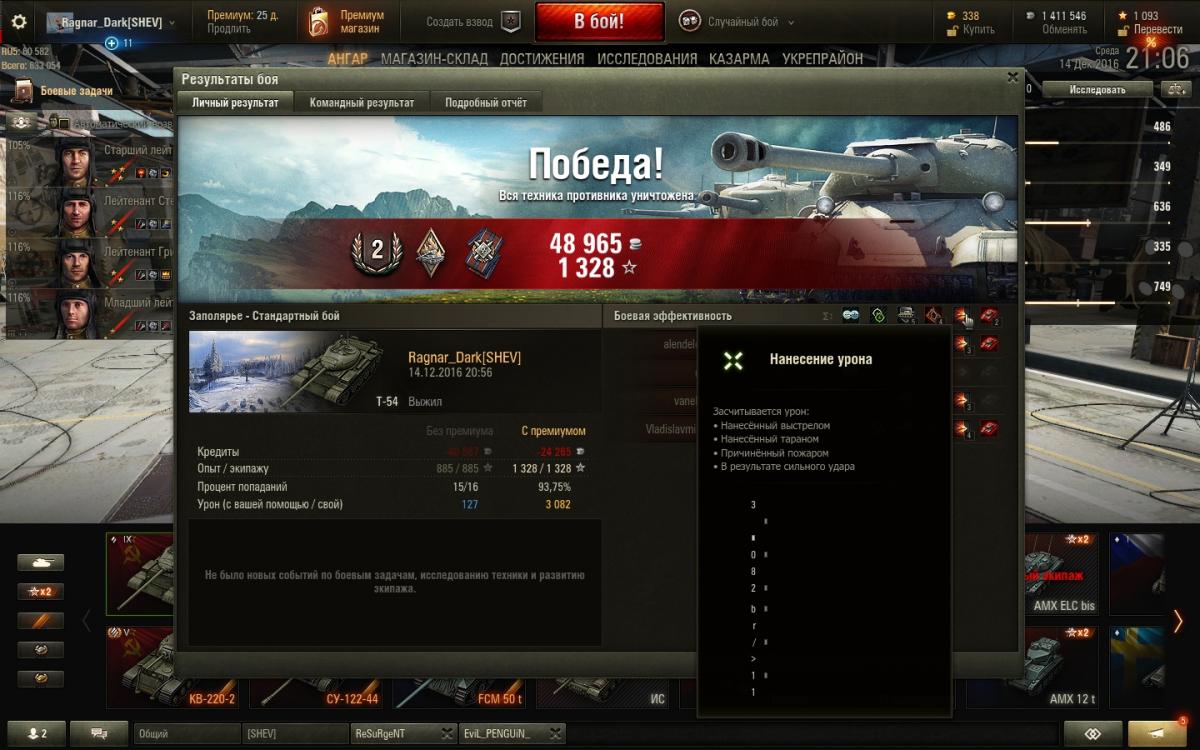Click the red В бой! button
Screen dimensions: 1200x750
pos(599,22)
